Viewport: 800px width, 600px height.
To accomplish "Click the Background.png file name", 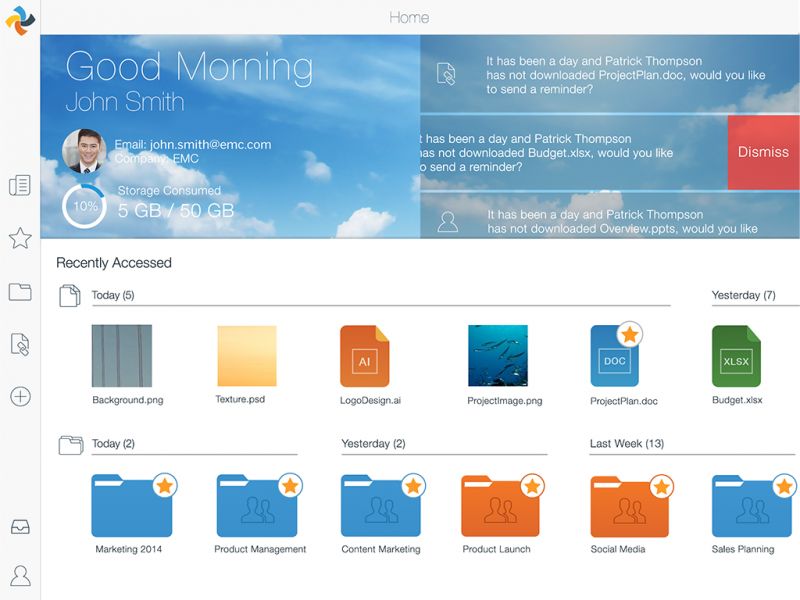I will point(128,400).
